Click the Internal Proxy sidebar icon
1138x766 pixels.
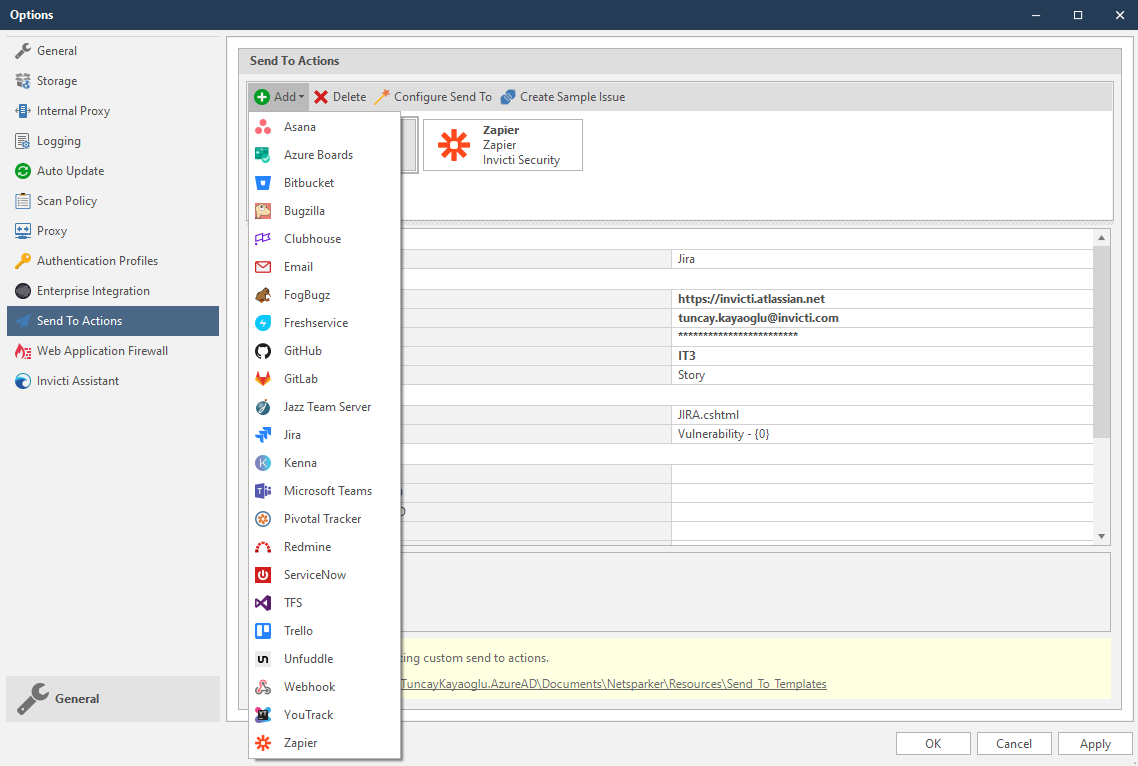click(21, 110)
